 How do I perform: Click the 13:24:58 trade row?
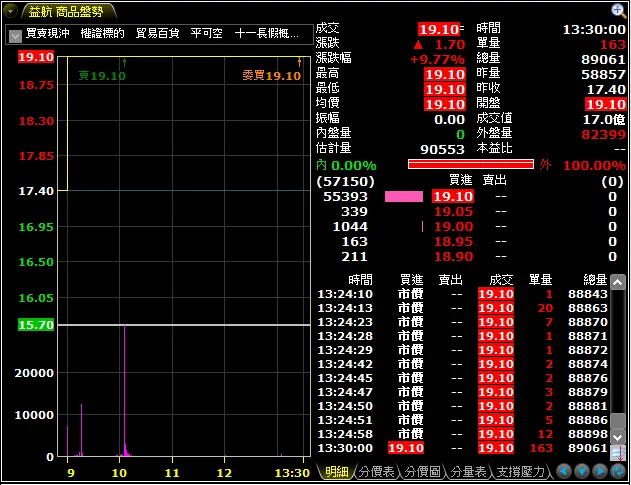tap(463, 434)
